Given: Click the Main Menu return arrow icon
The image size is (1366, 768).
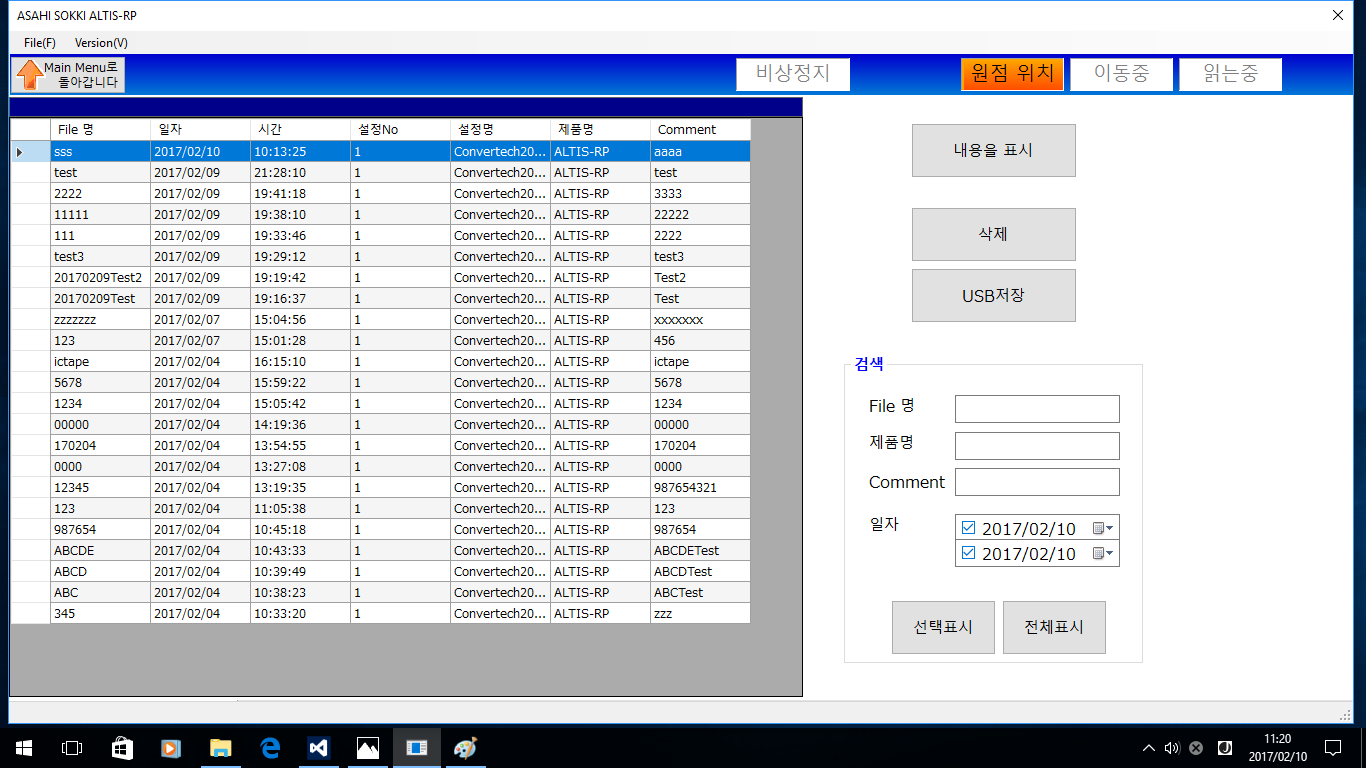Looking at the screenshot, I should point(30,75).
